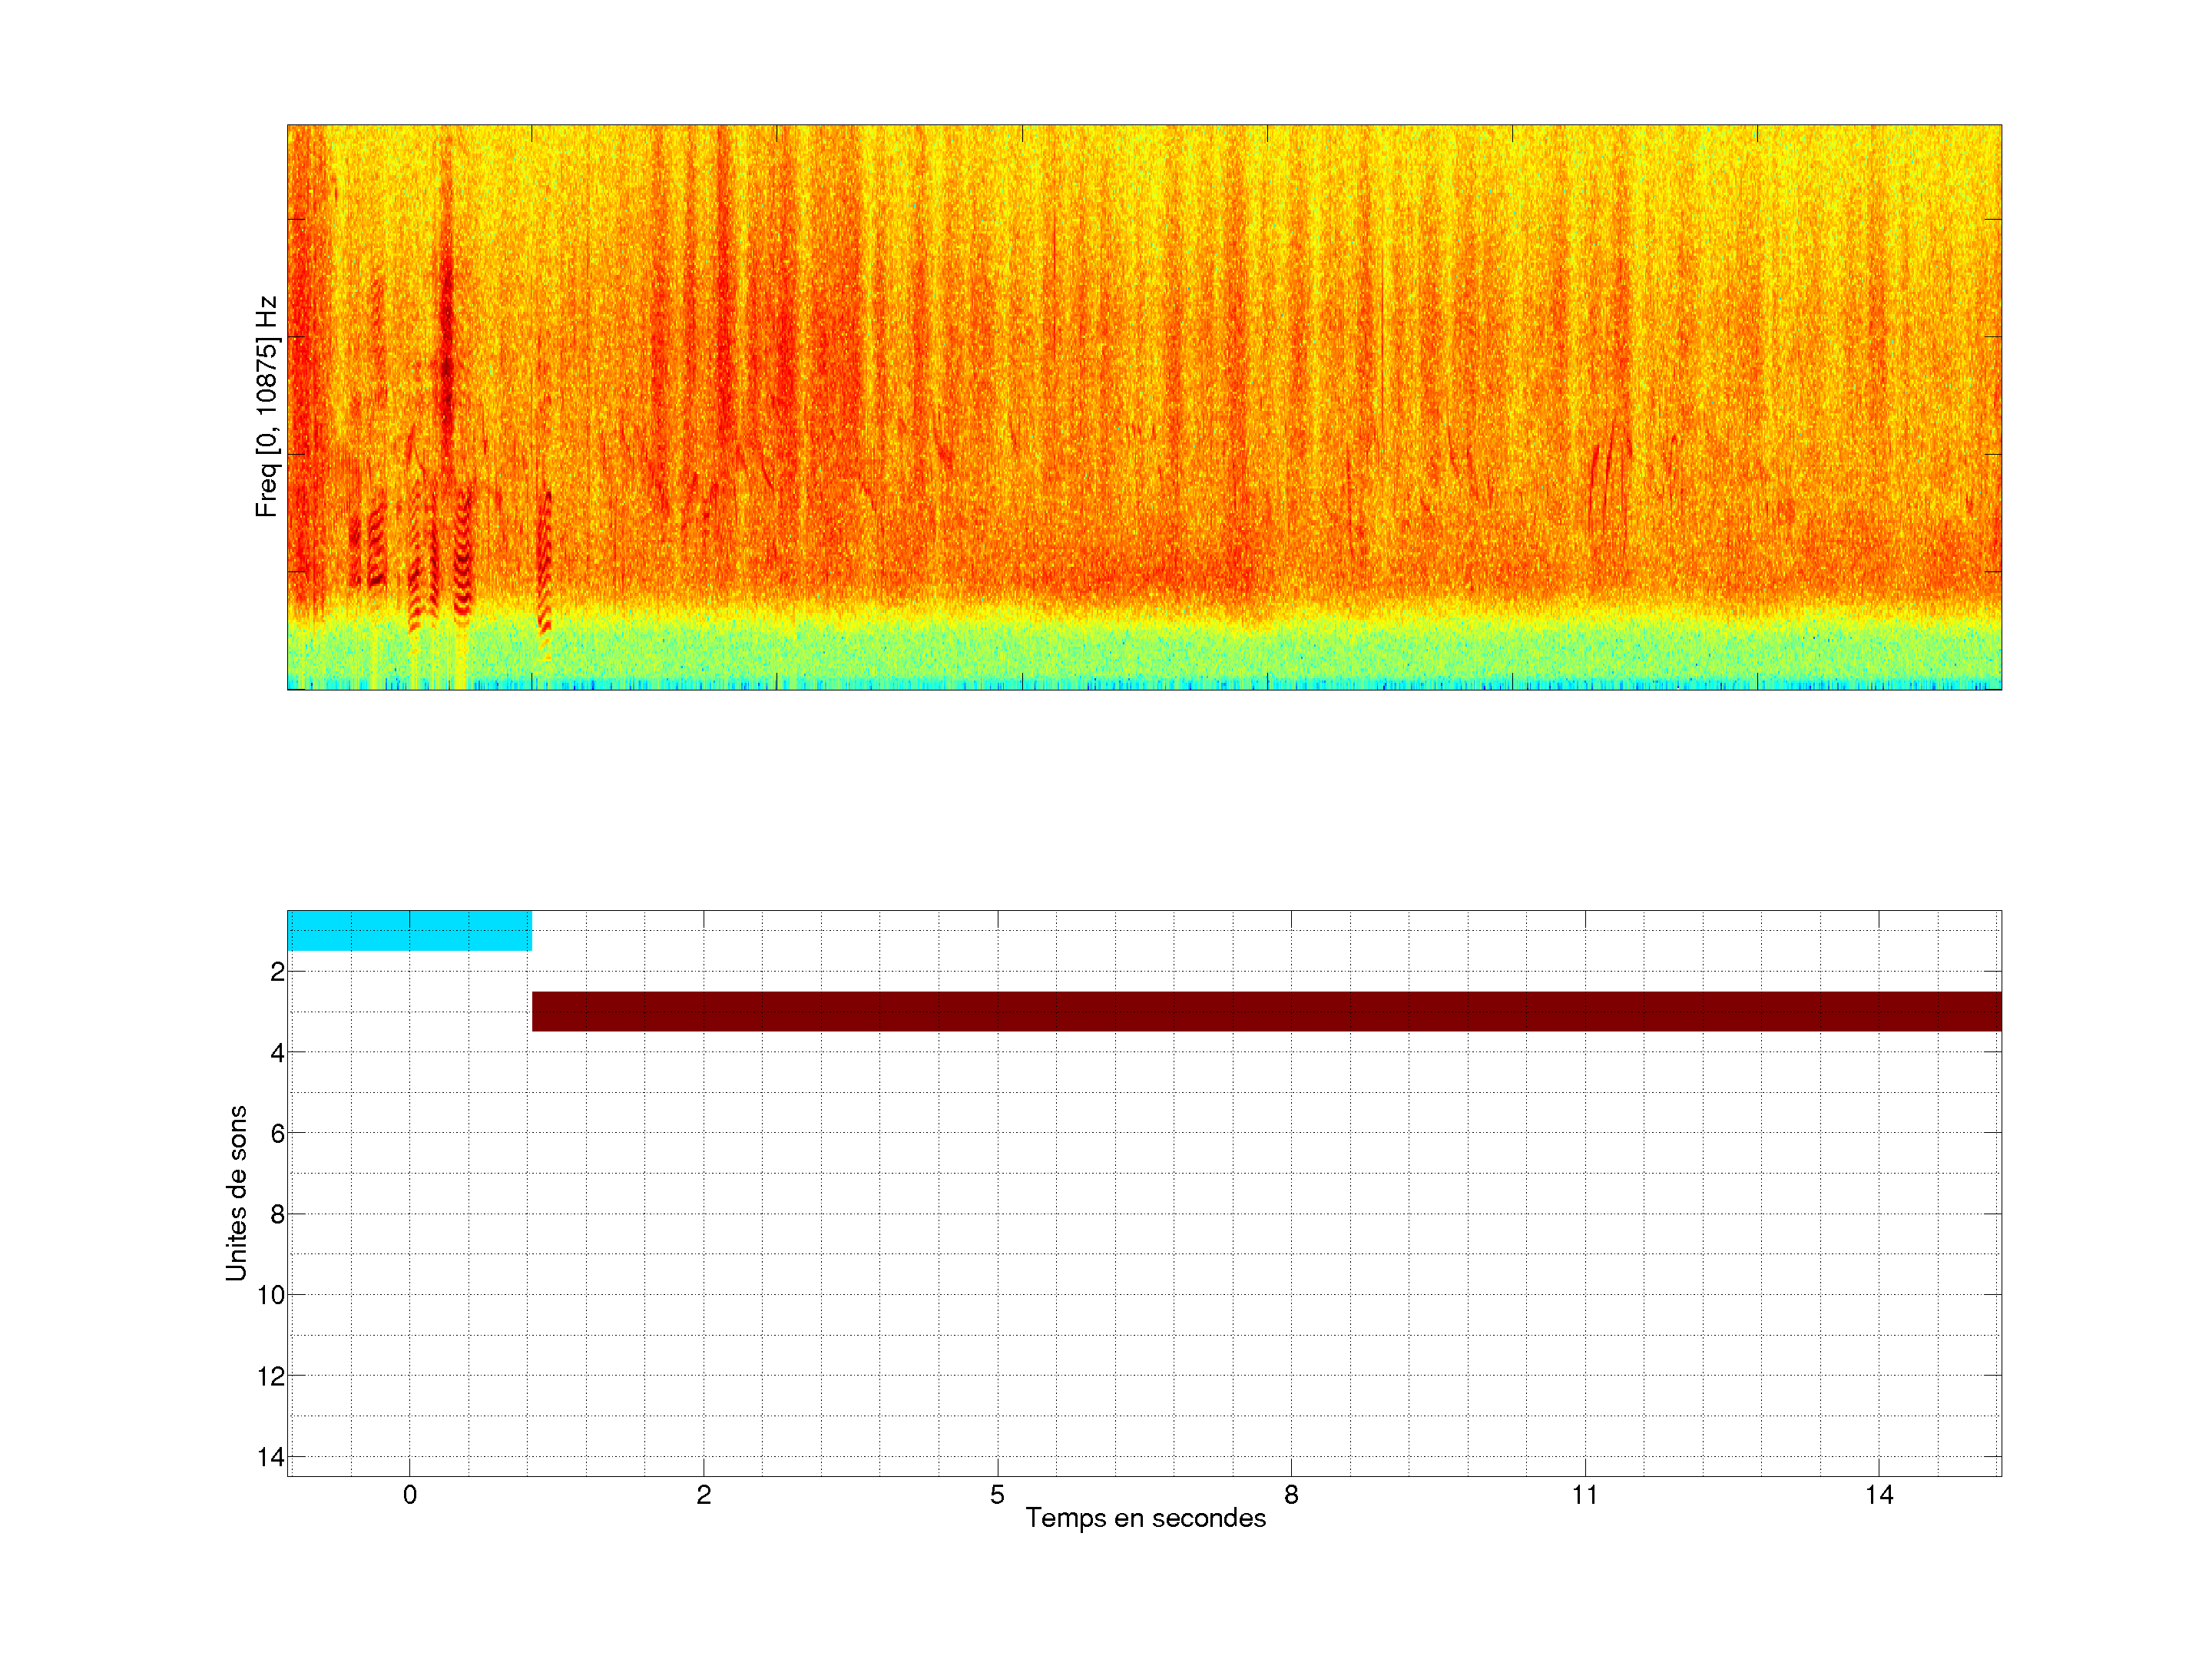2212x1659 pixels.
Task: Click the 'Temps en secondes' axis label
Action: coord(1145,1518)
